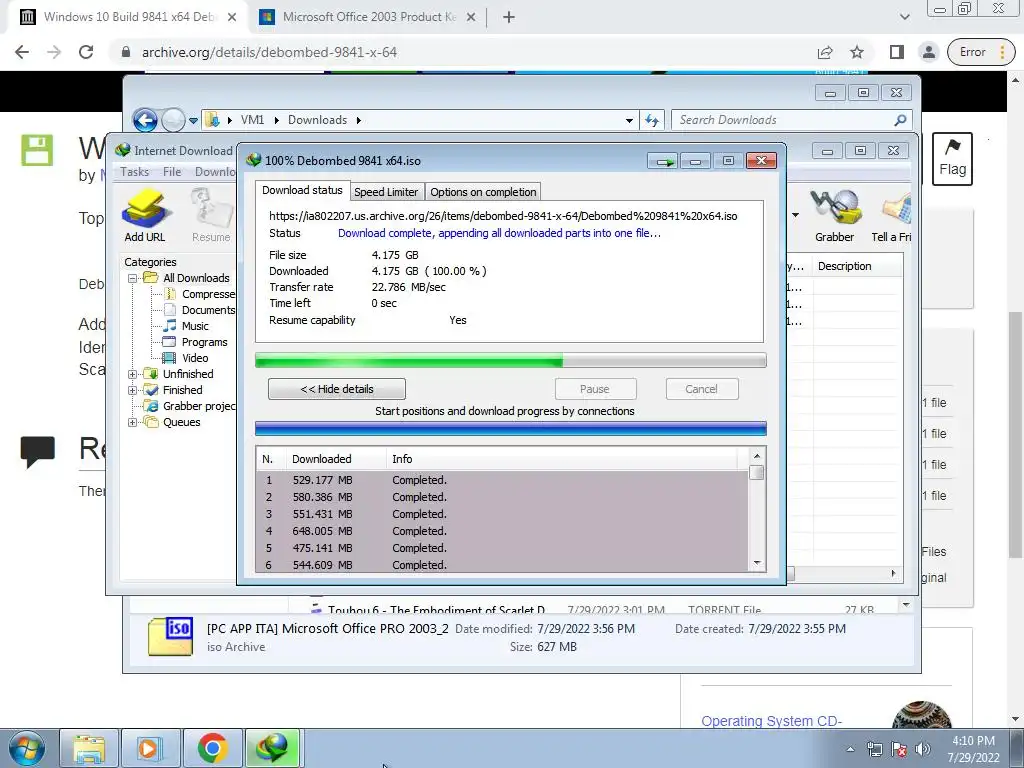This screenshot has width=1024, height=768.
Task: Click the tab search dropdown in Chrome
Action: coord(904,17)
